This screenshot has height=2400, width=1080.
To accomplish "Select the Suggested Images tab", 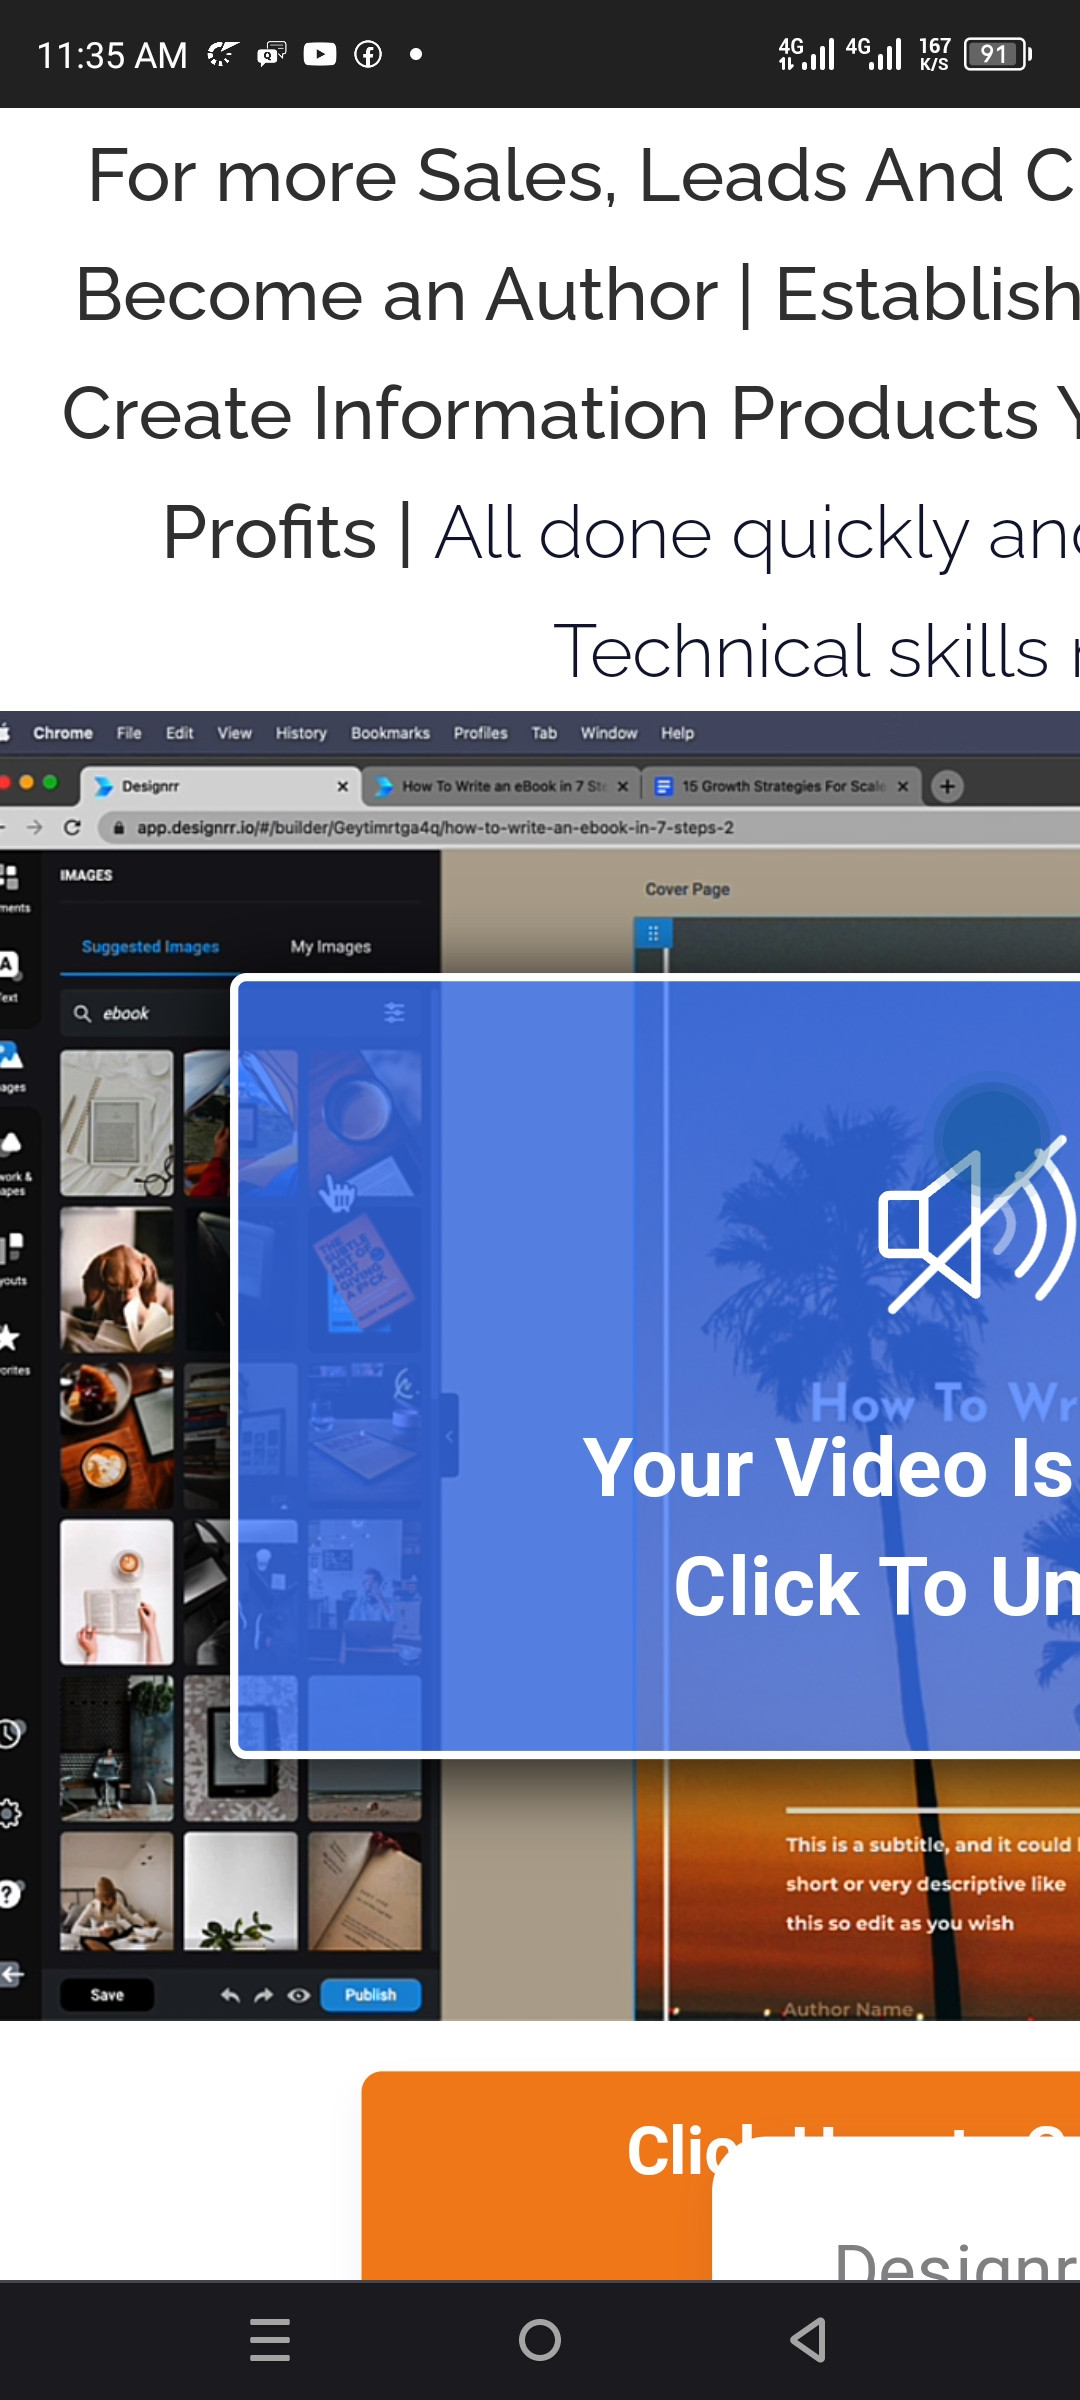I will click(150, 946).
